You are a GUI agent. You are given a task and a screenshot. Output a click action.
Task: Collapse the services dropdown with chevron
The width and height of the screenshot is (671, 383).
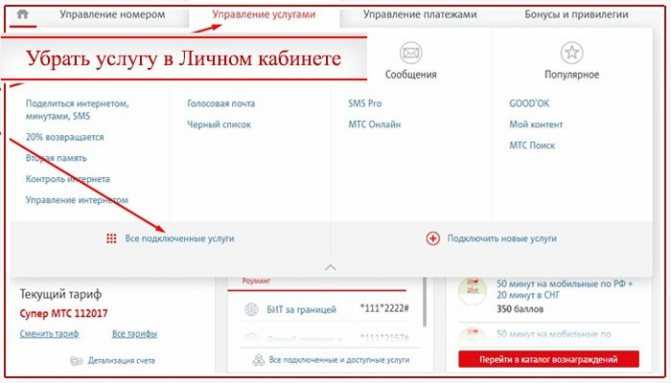point(330,268)
